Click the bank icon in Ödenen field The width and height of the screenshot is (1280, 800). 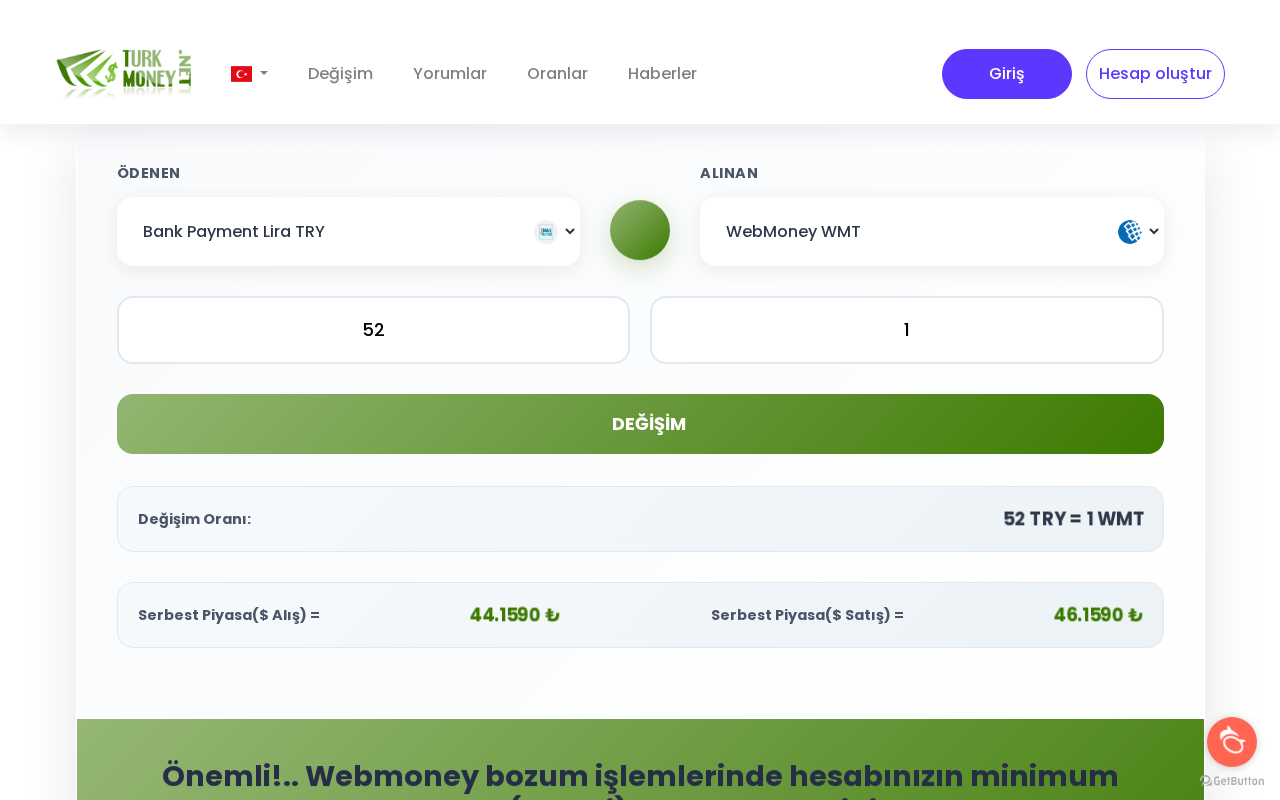pyautogui.click(x=546, y=232)
